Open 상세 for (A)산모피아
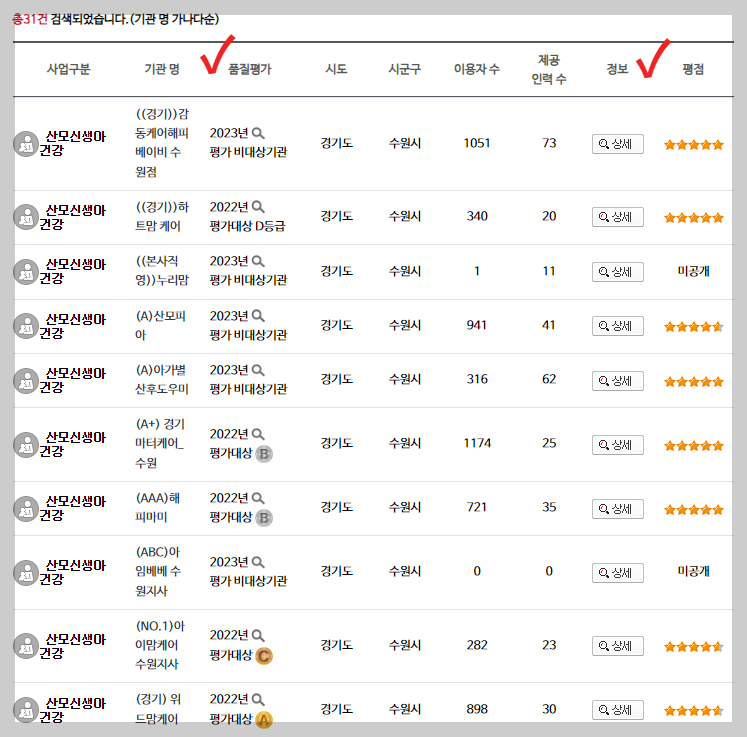This screenshot has height=737, width=747. [x=617, y=326]
